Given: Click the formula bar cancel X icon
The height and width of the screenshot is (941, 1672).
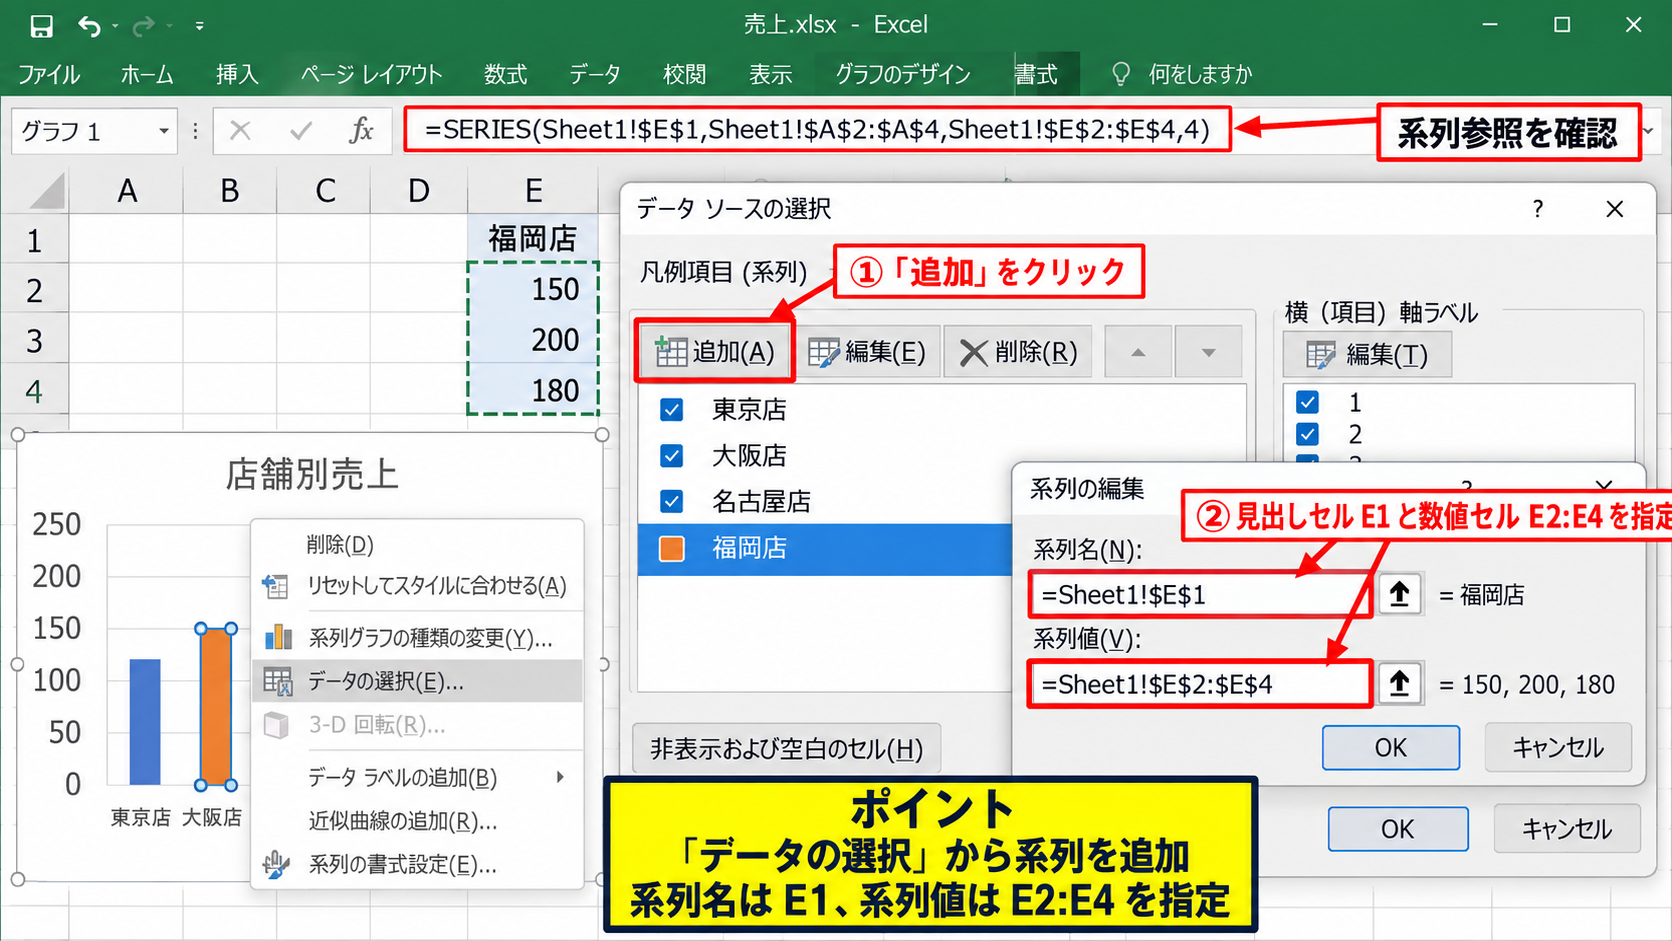Looking at the screenshot, I should point(240,131).
